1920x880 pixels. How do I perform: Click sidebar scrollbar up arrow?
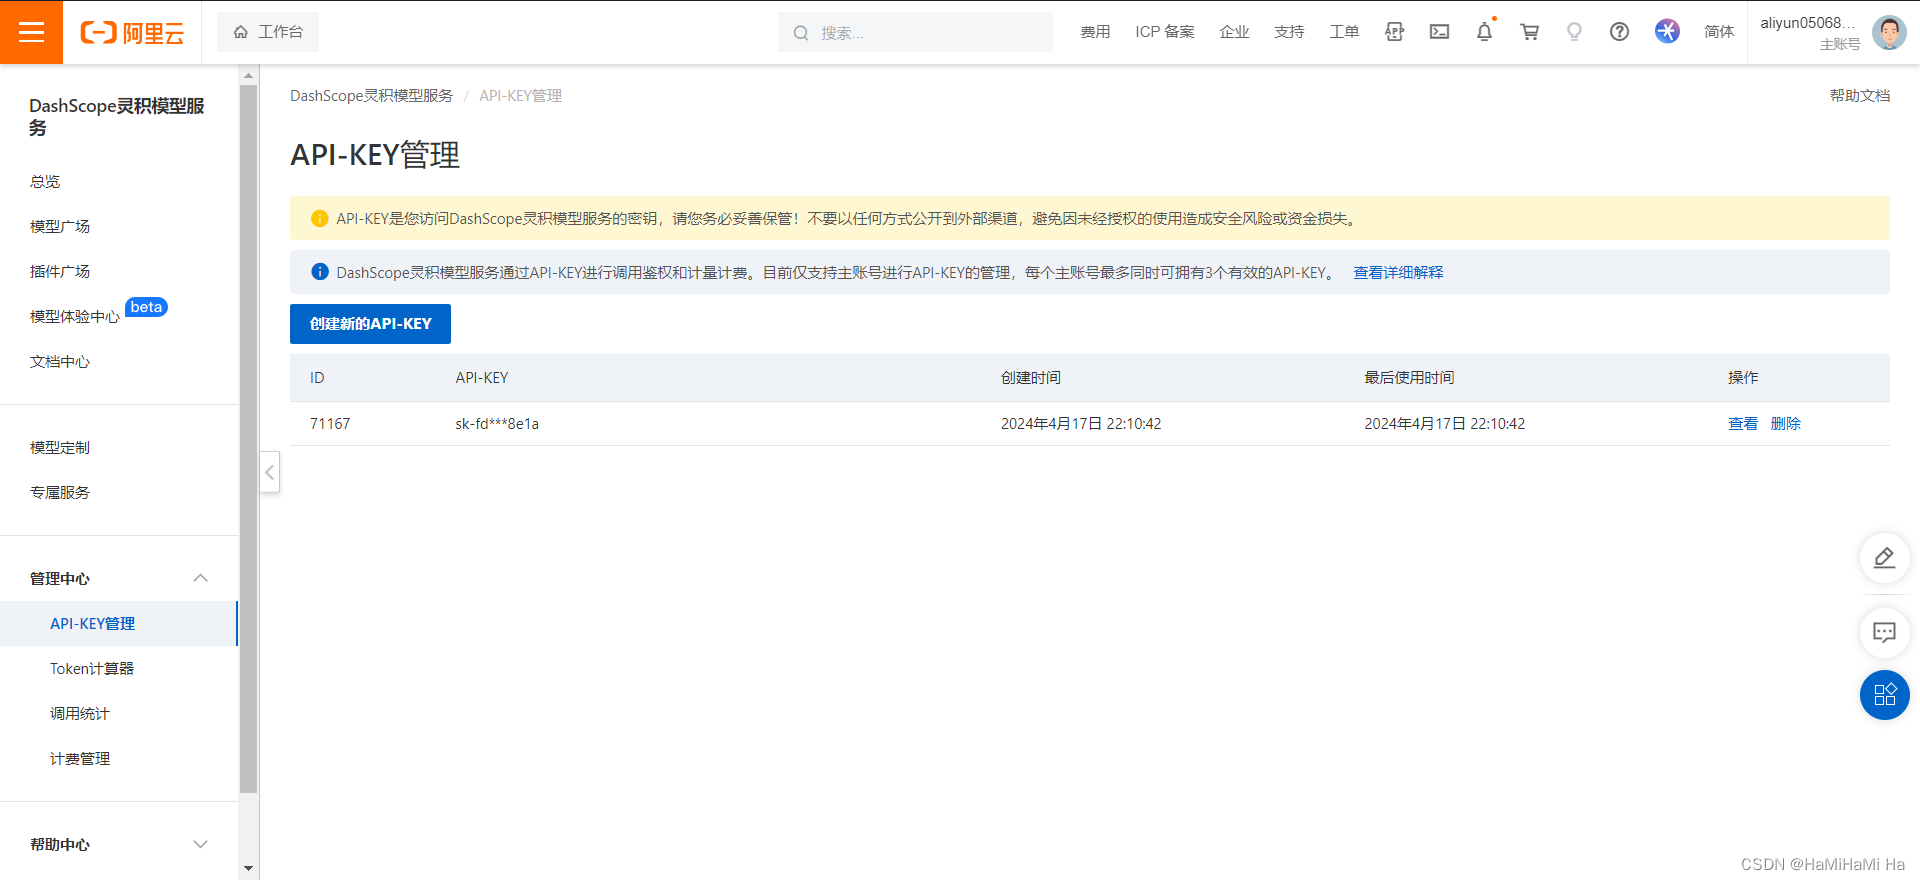tap(249, 75)
